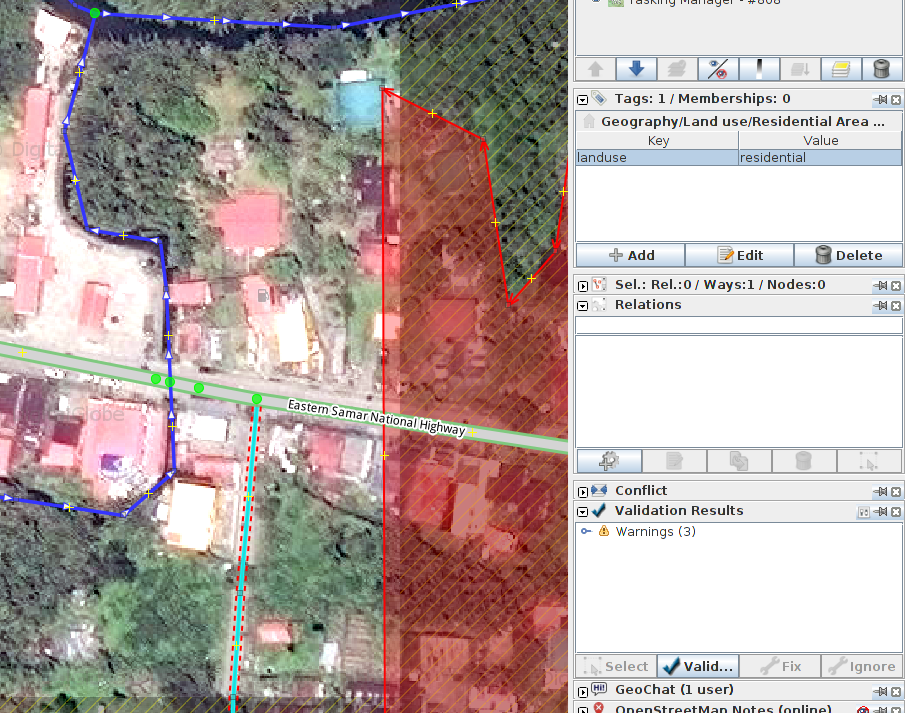Image resolution: width=905 pixels, height=713 pixels.
Task: Close the selection list panel
Action: click(x=896, y=286)
